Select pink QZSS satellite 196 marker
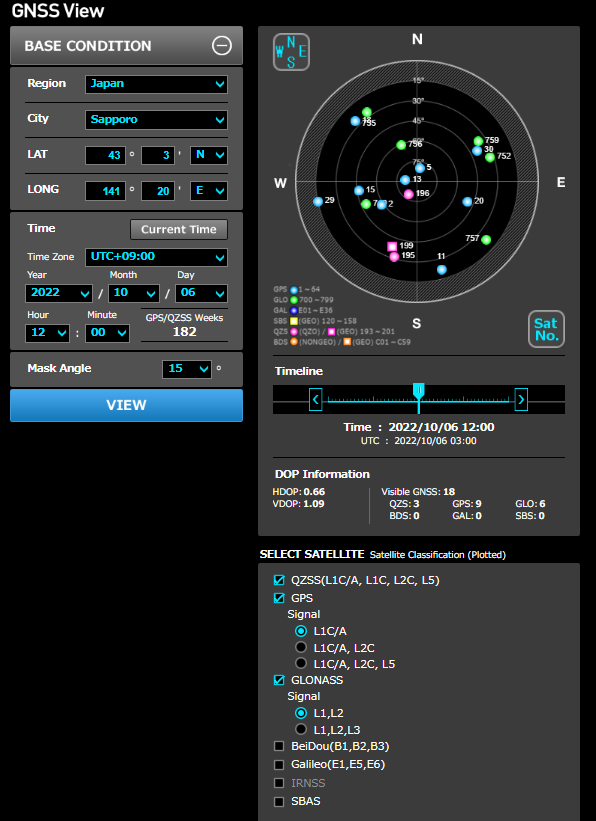The width and height of the screenshot is (596, 821). tap(409, 194)
